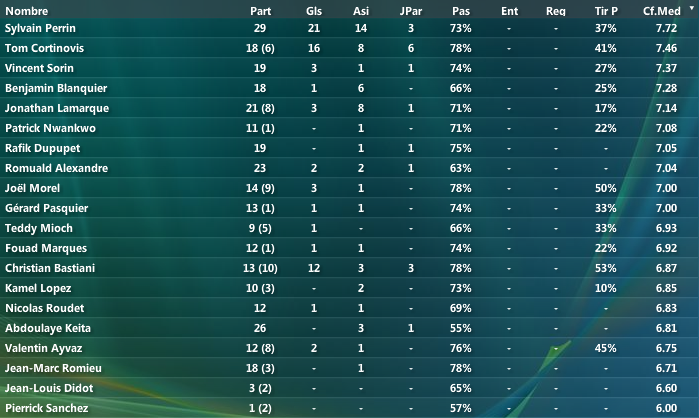This screenshot has width=699, height=418.
Task: Select Jean-Louis Didot row
Action: tap(350, 388)
